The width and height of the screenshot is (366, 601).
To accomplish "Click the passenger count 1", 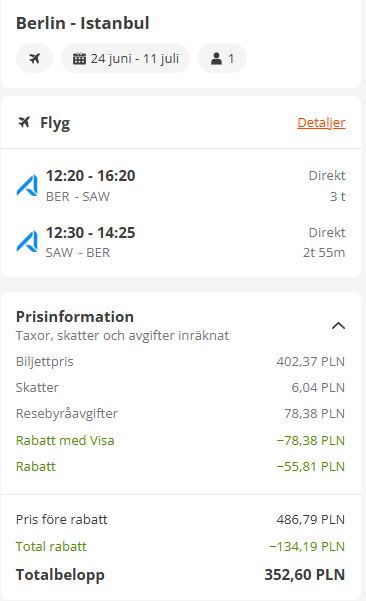I will pos(231,59).
